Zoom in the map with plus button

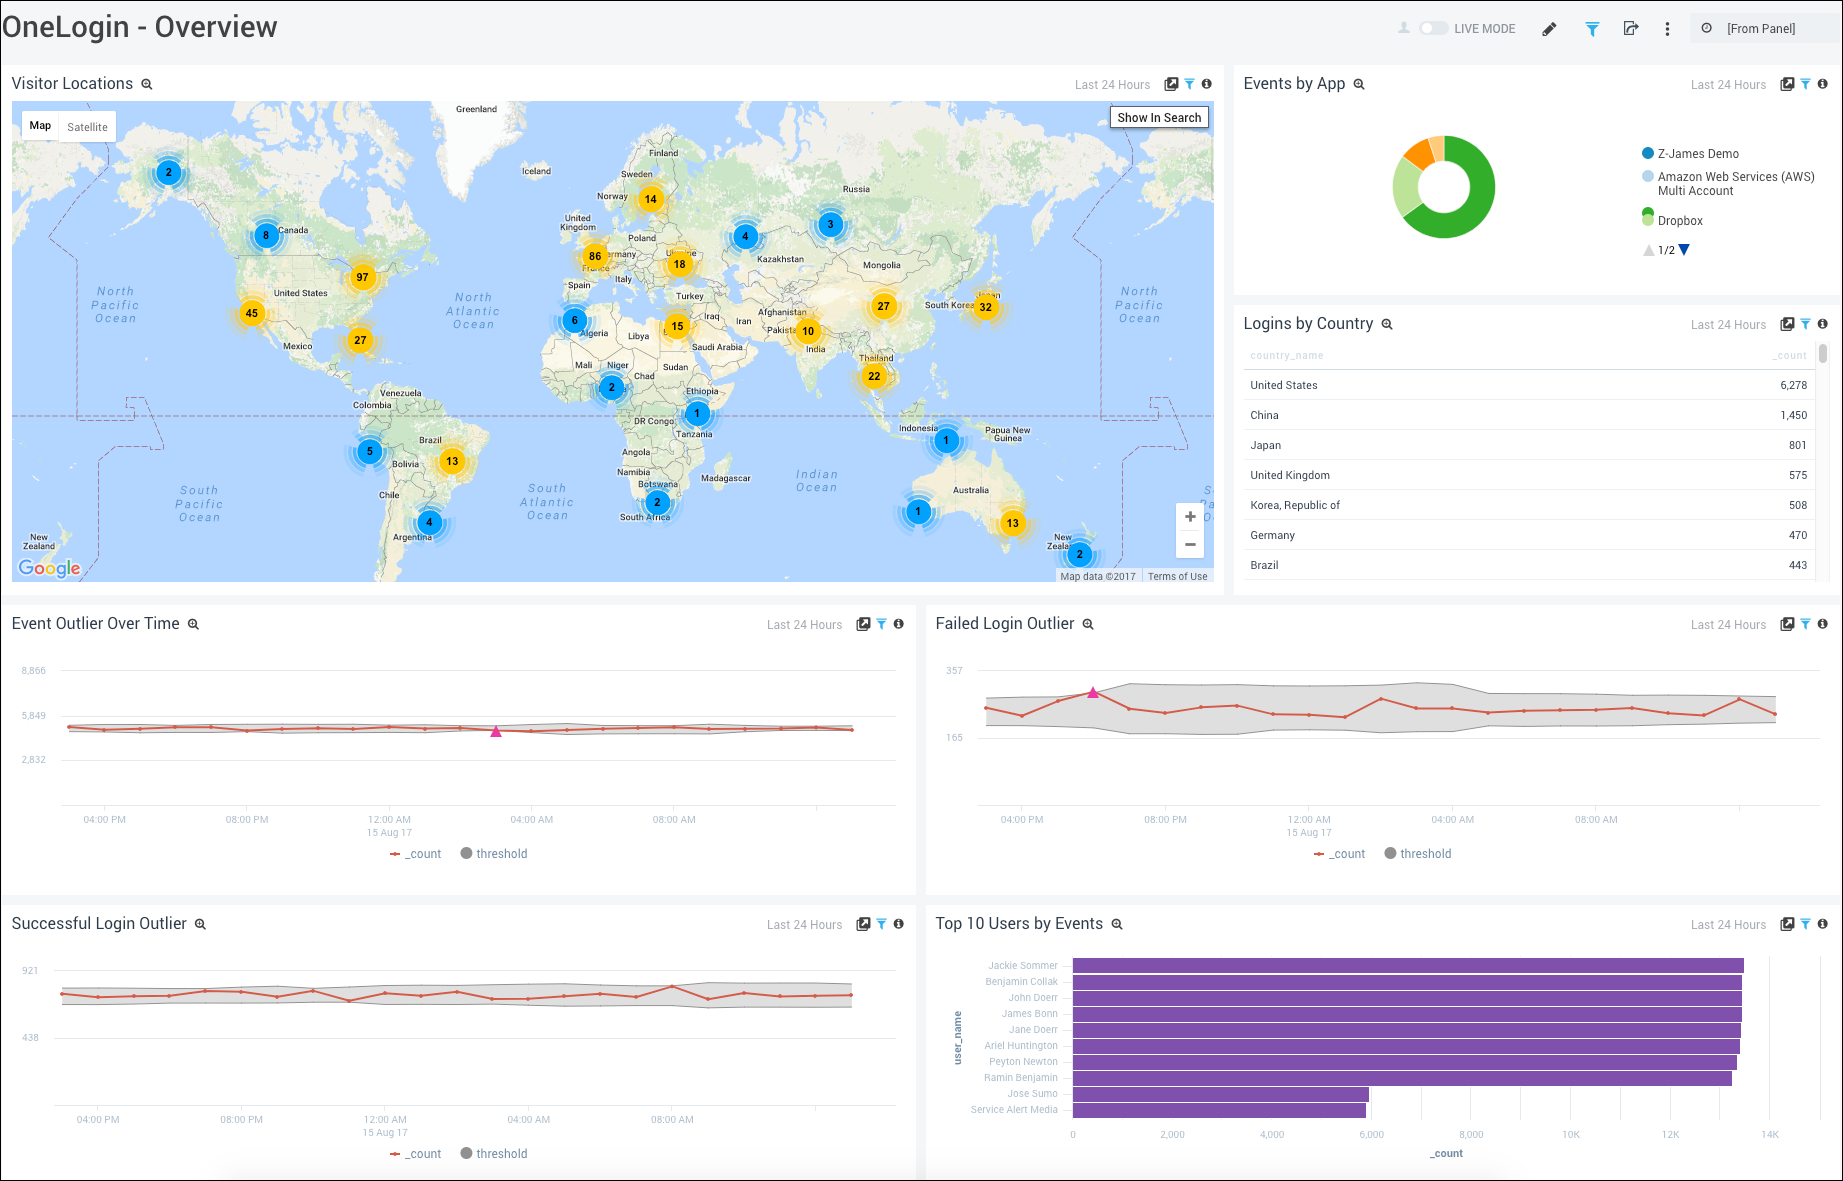[1190, 517]
